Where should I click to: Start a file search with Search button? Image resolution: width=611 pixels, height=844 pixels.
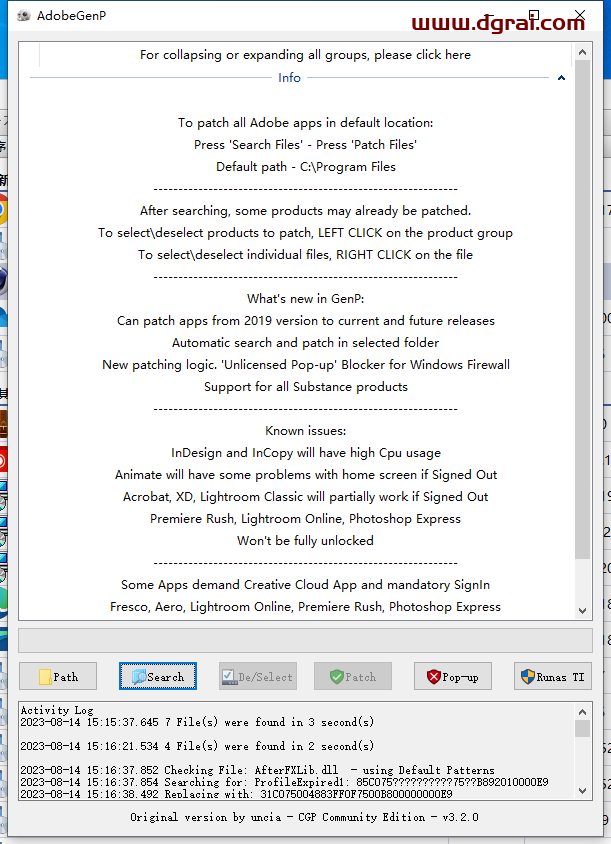tap(158, 676)
